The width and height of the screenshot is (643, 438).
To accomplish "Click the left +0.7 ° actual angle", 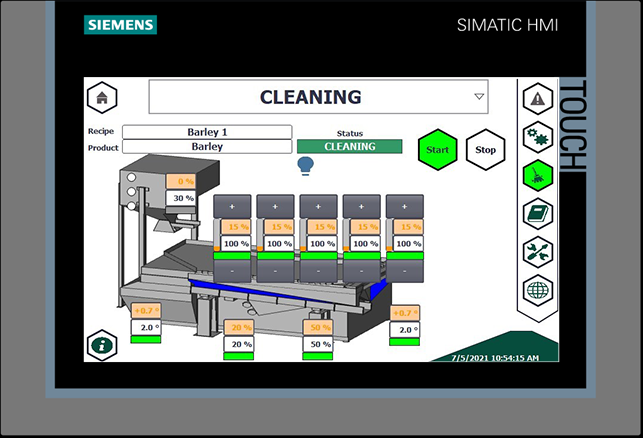I will [146, 311].
